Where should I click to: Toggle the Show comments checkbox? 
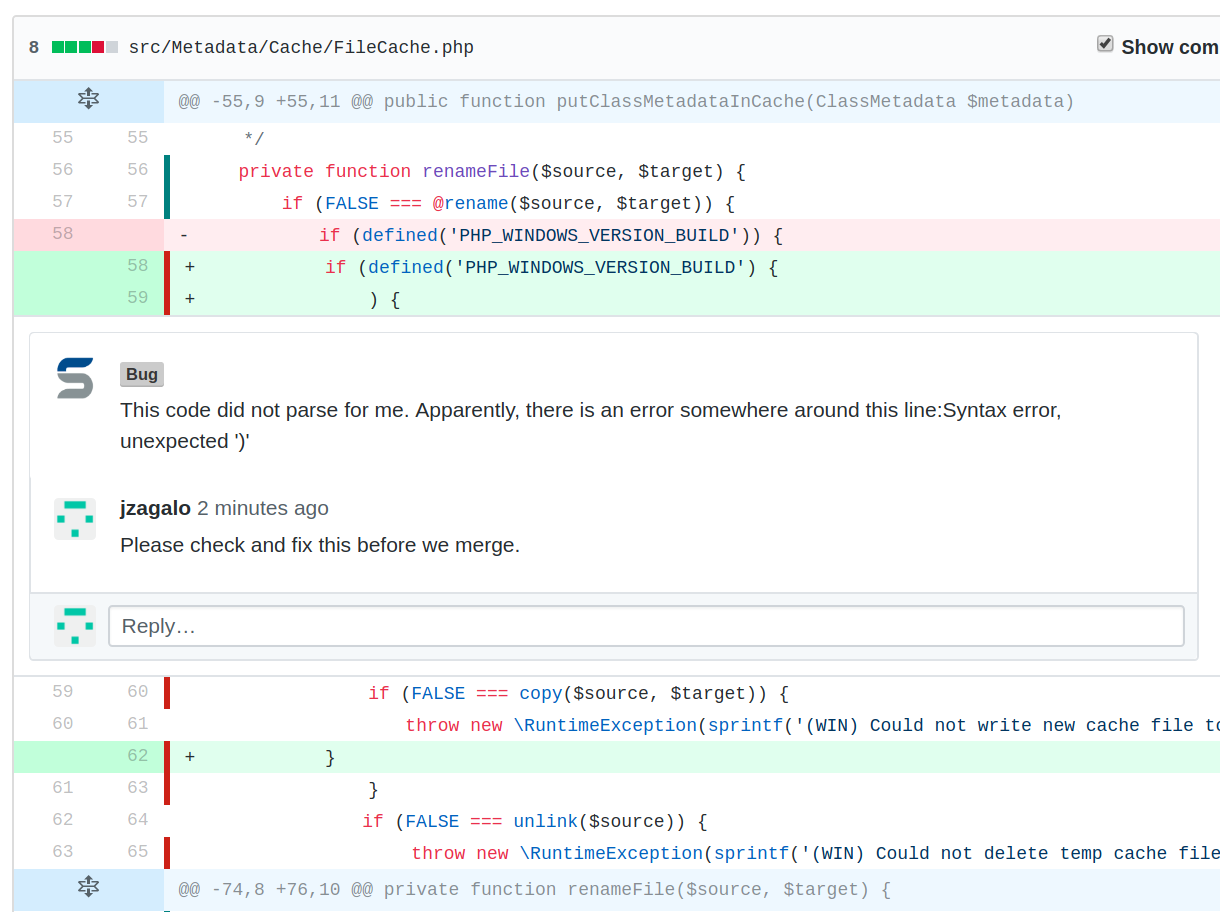[x=1105, y=44]
